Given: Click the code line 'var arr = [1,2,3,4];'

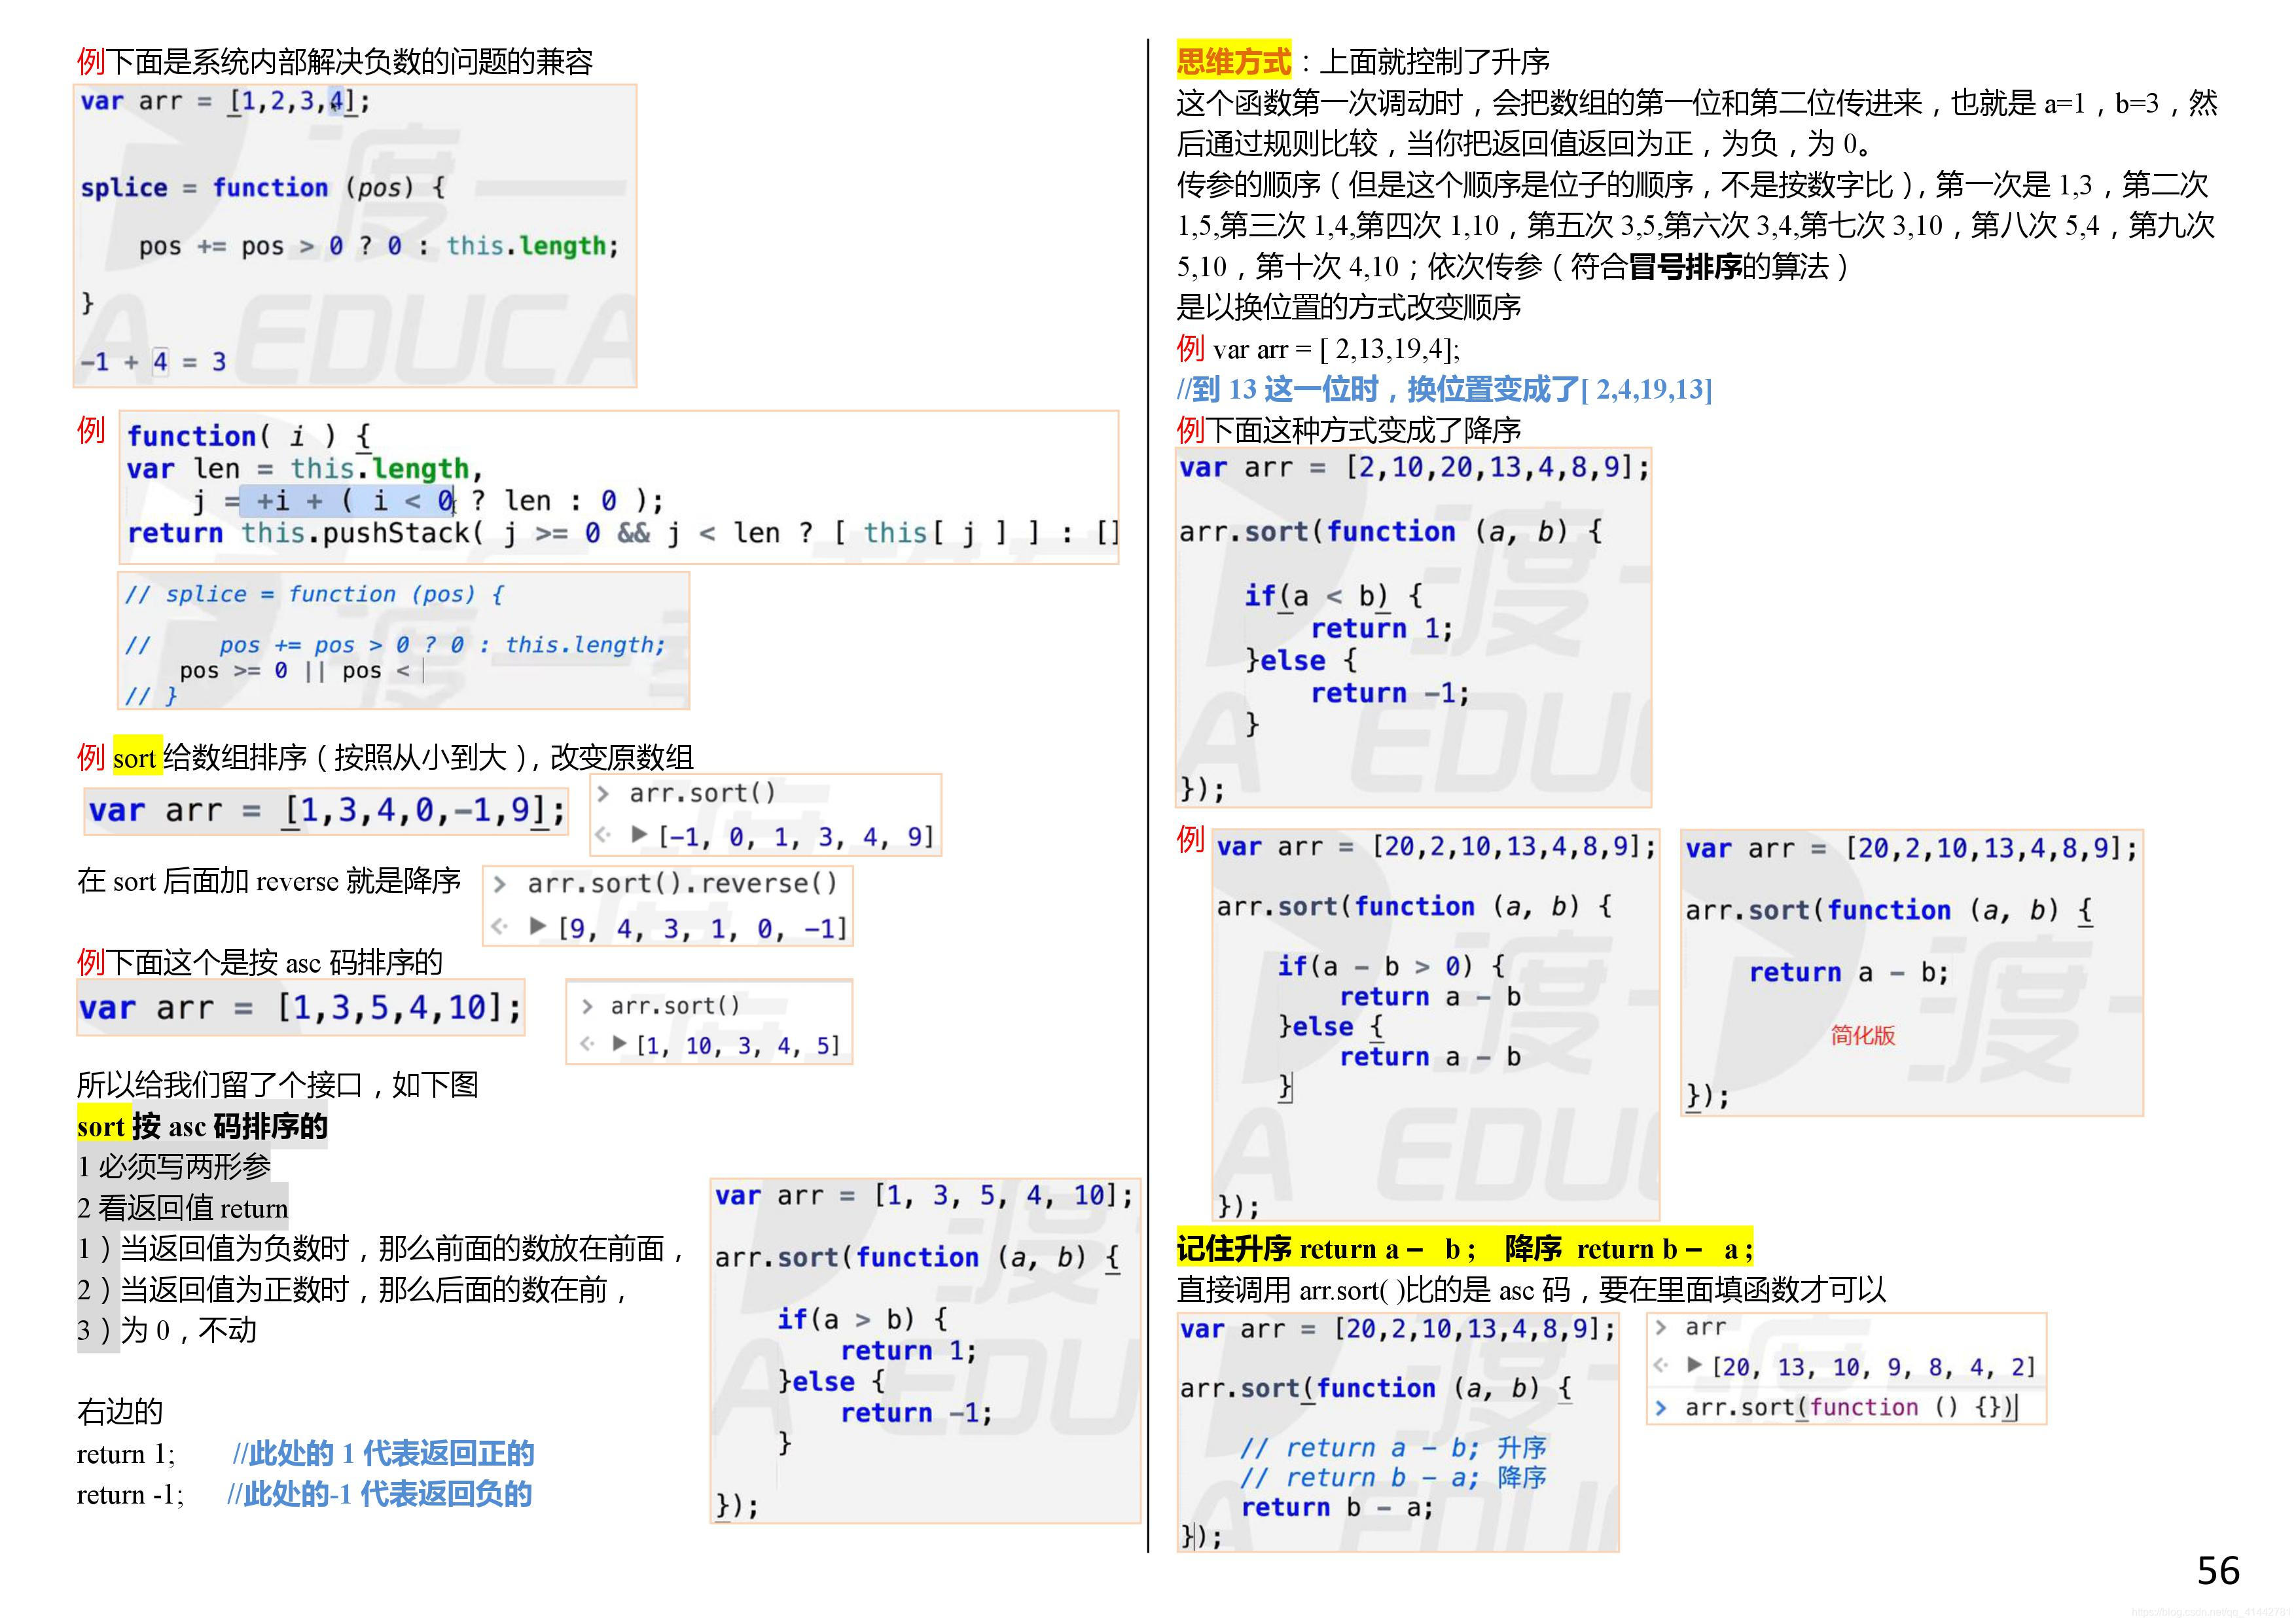Looking at the screenshot, I should point(225,101).
